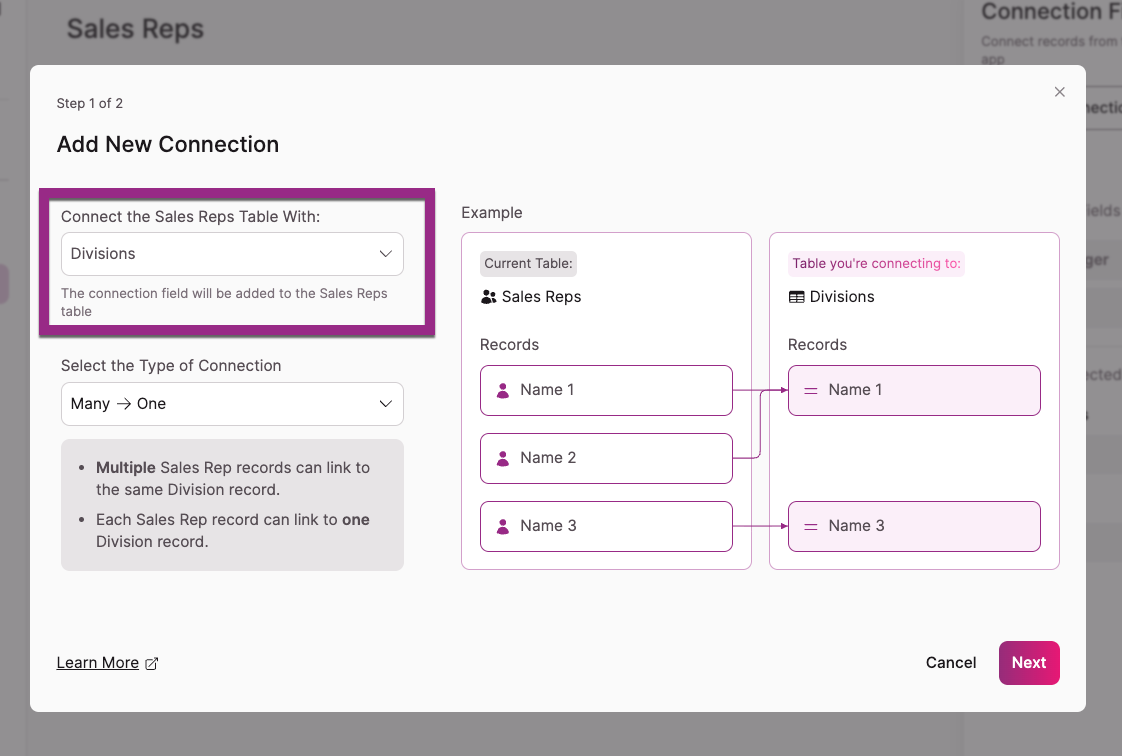This screenshot has height=756, width=1122.
Task: Click the Next button
Action: [1029, 663]
